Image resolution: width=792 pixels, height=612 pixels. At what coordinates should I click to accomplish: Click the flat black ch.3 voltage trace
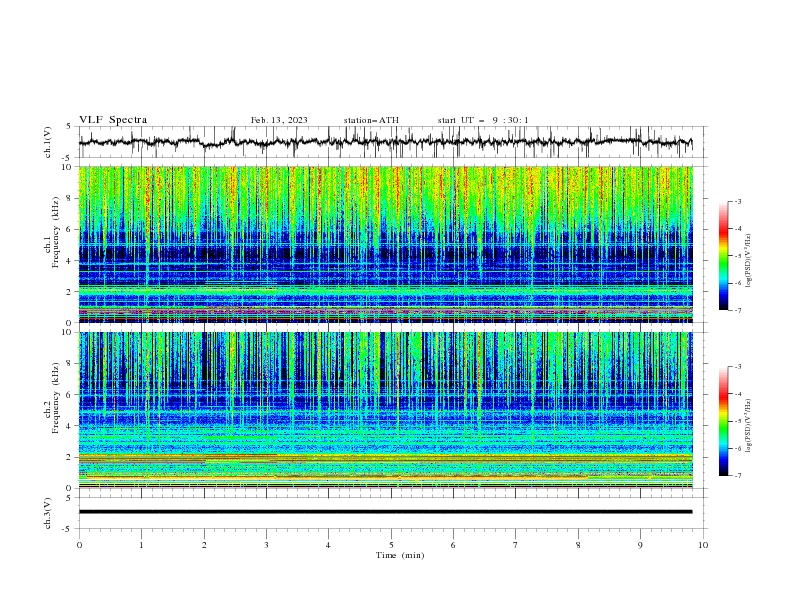pyautogui.click(x=385, y=512)
